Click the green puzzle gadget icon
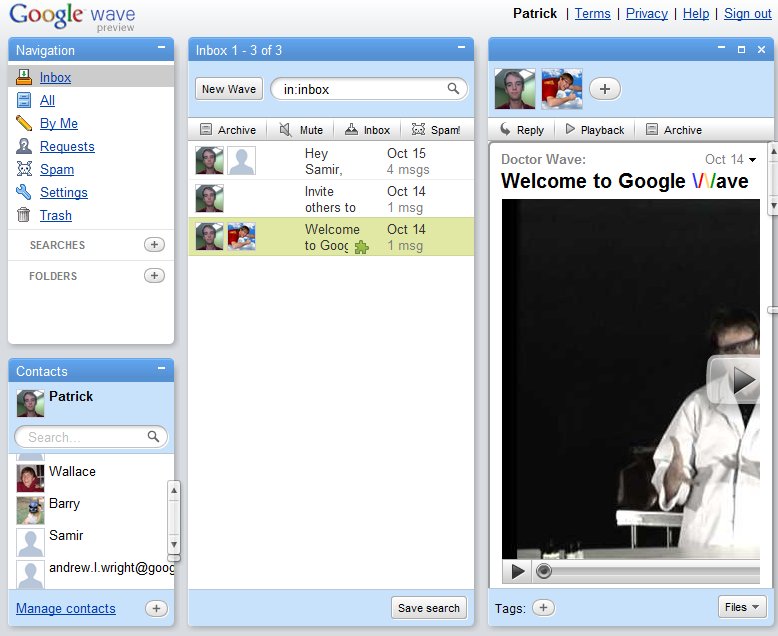This screenshot has height=636, width=778. coord(362,247)
